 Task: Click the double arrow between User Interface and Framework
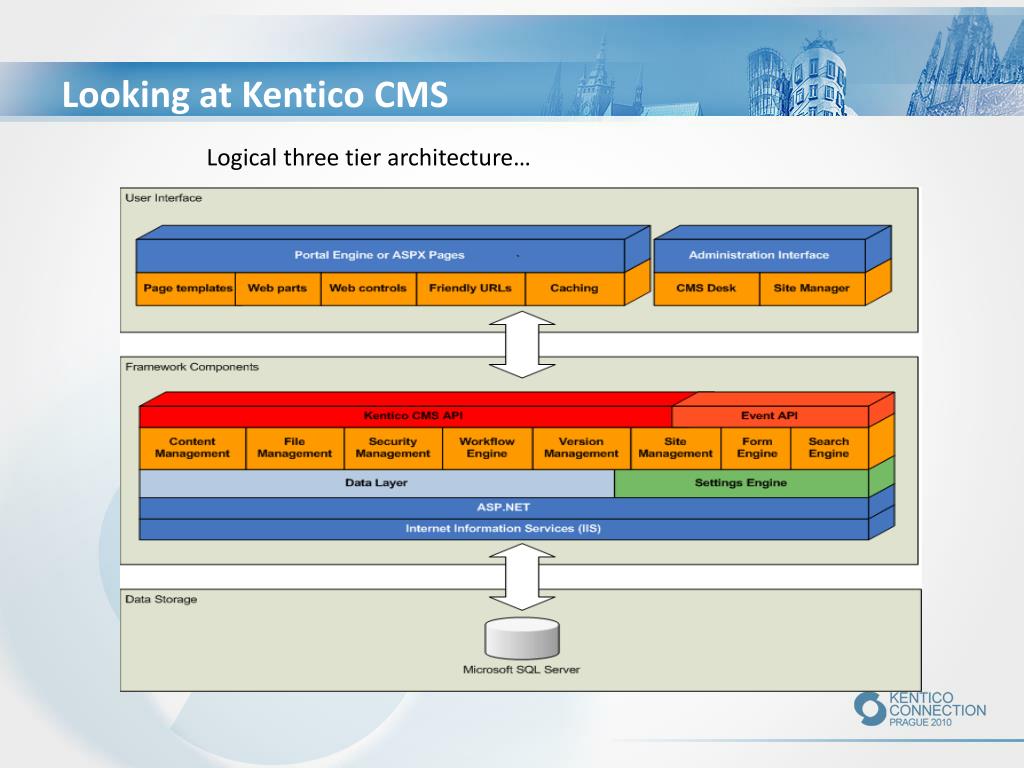tap(522, 344)
